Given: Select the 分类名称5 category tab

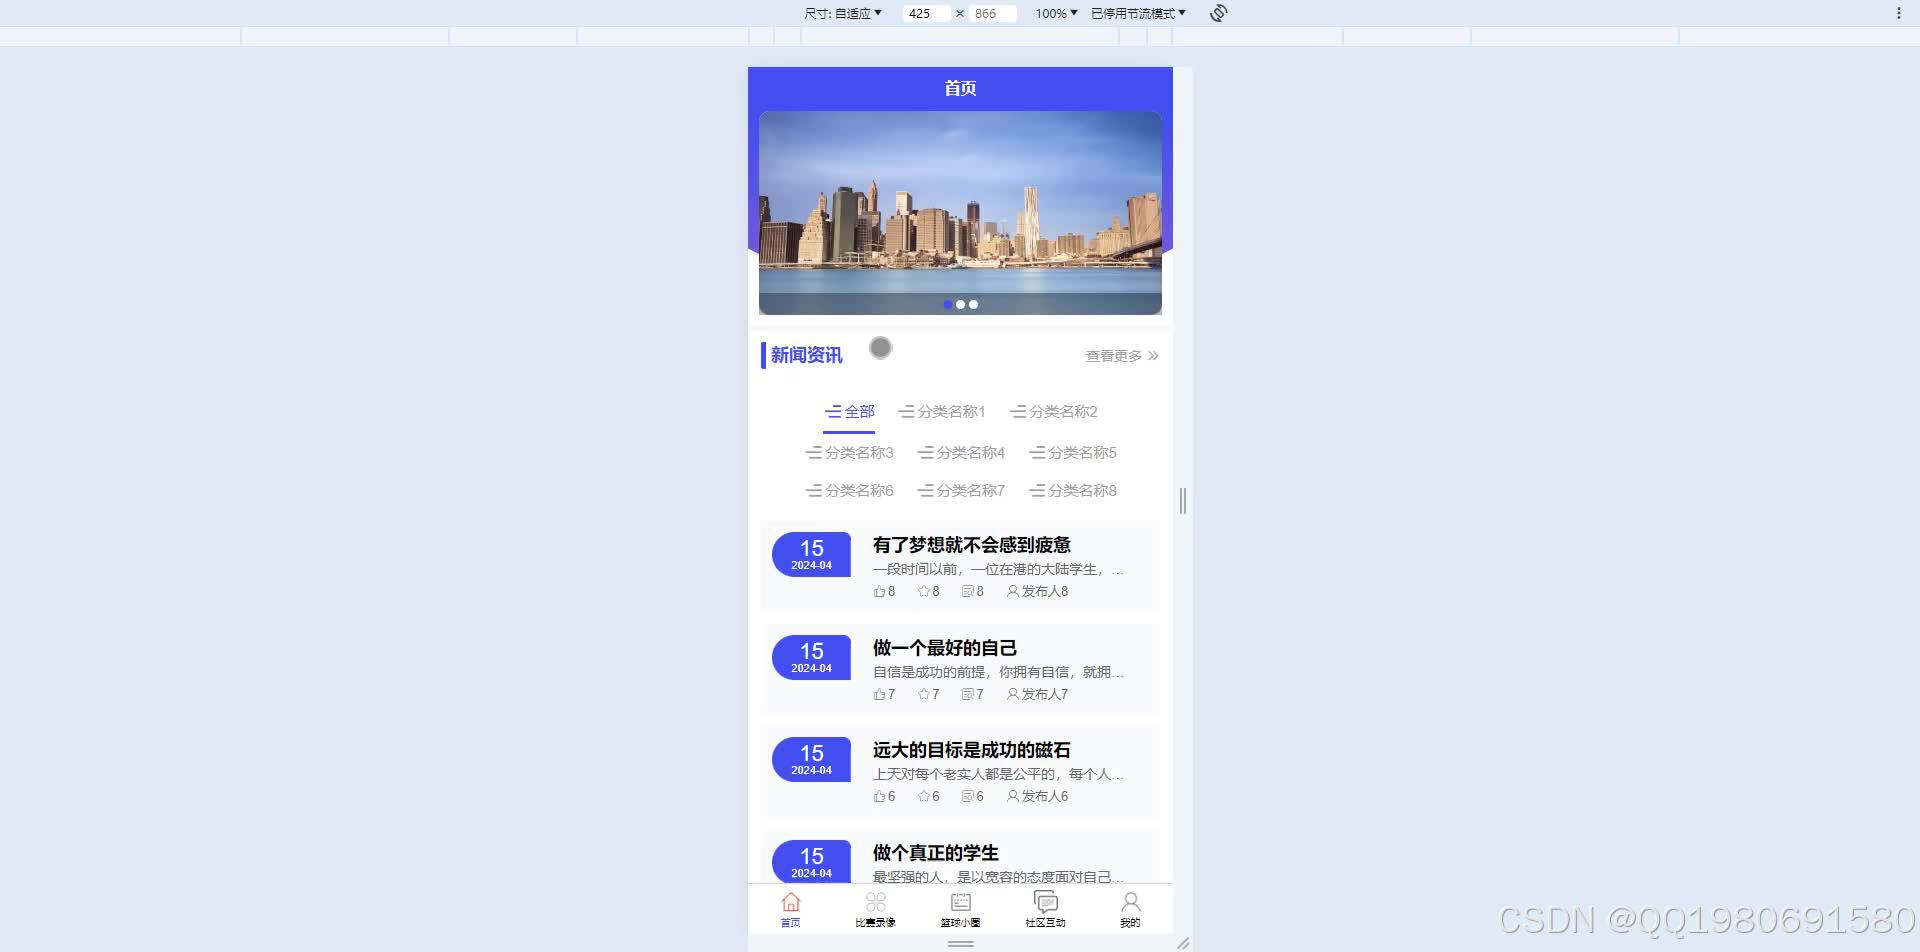Looking at the screenshot, I should 1073,453.
